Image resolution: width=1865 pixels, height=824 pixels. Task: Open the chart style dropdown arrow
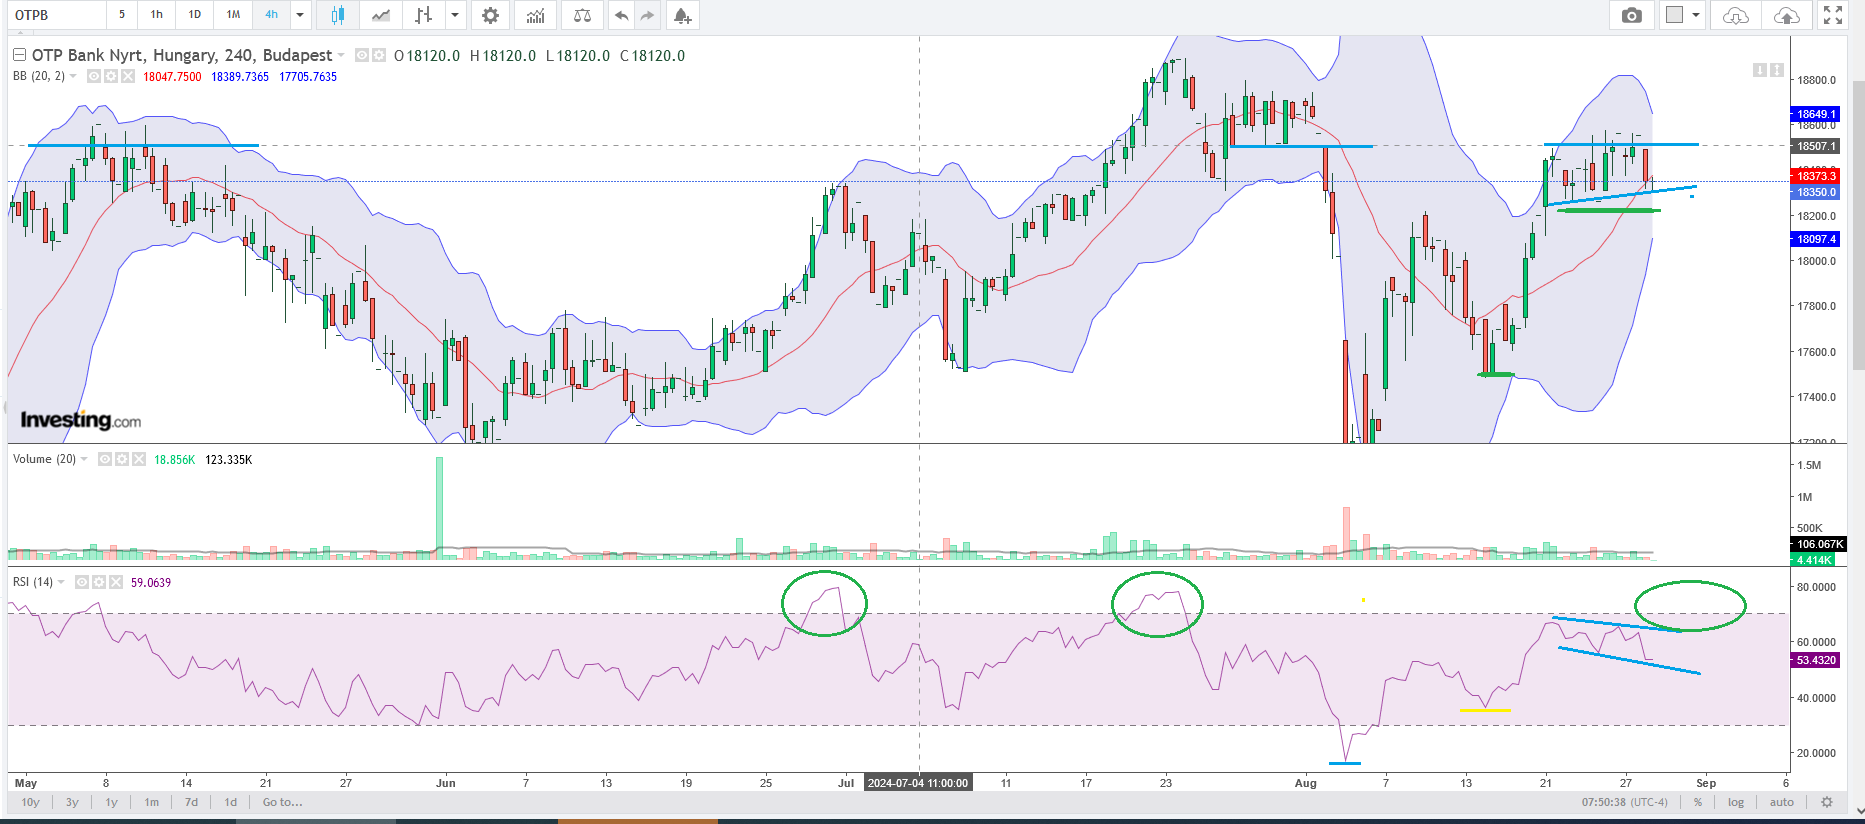(x=456, y=15)
